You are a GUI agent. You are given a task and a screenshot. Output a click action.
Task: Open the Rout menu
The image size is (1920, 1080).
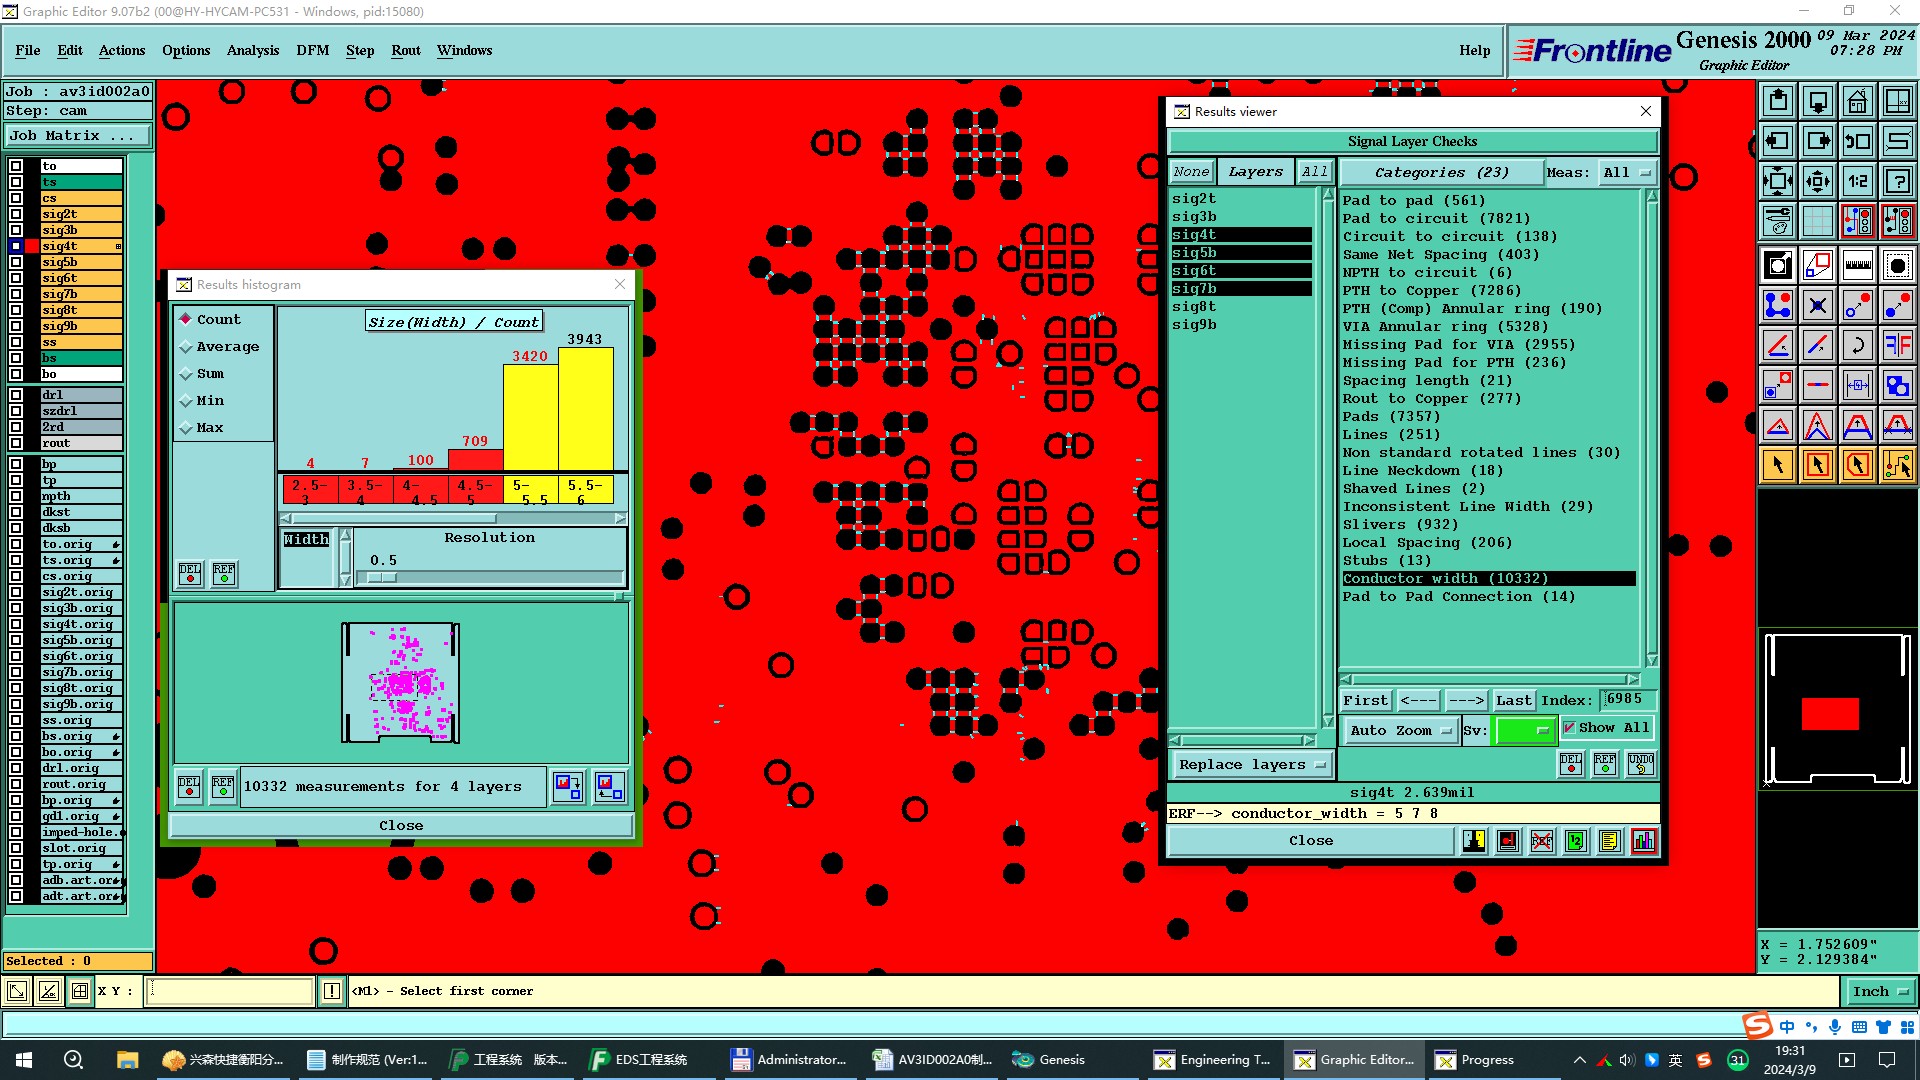click(x=406, y=50)
